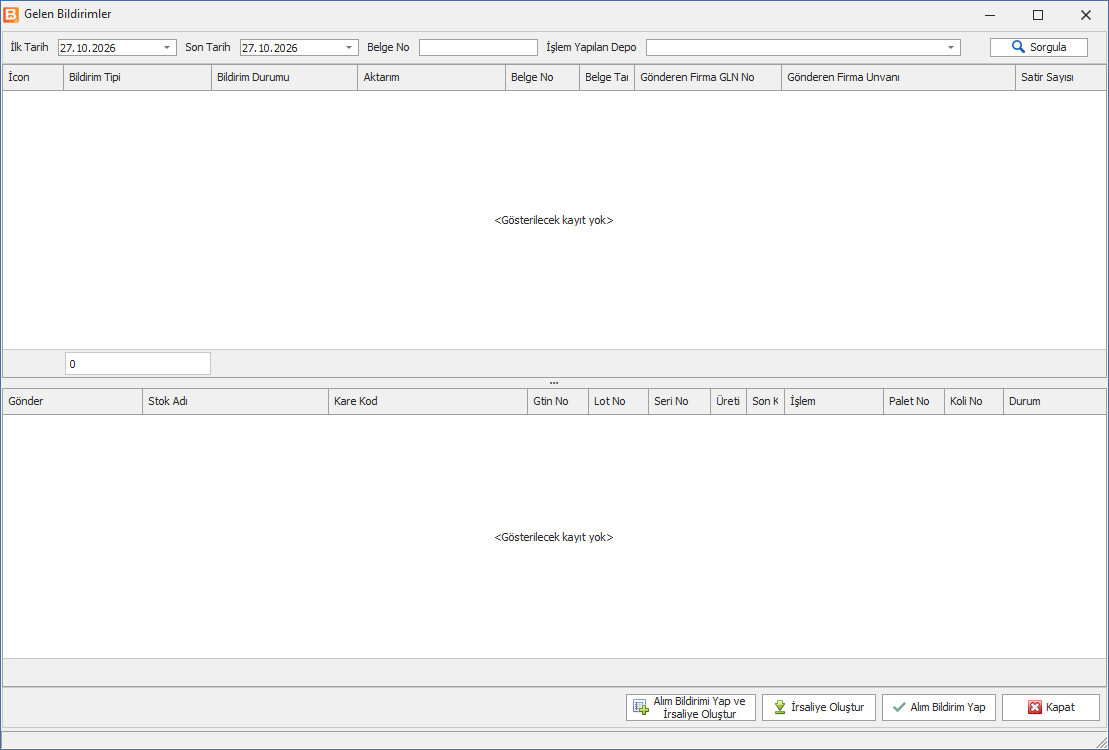Sort by Durum column header
Viewport: 1109px width, 750px height.
tap(1055, 401)
